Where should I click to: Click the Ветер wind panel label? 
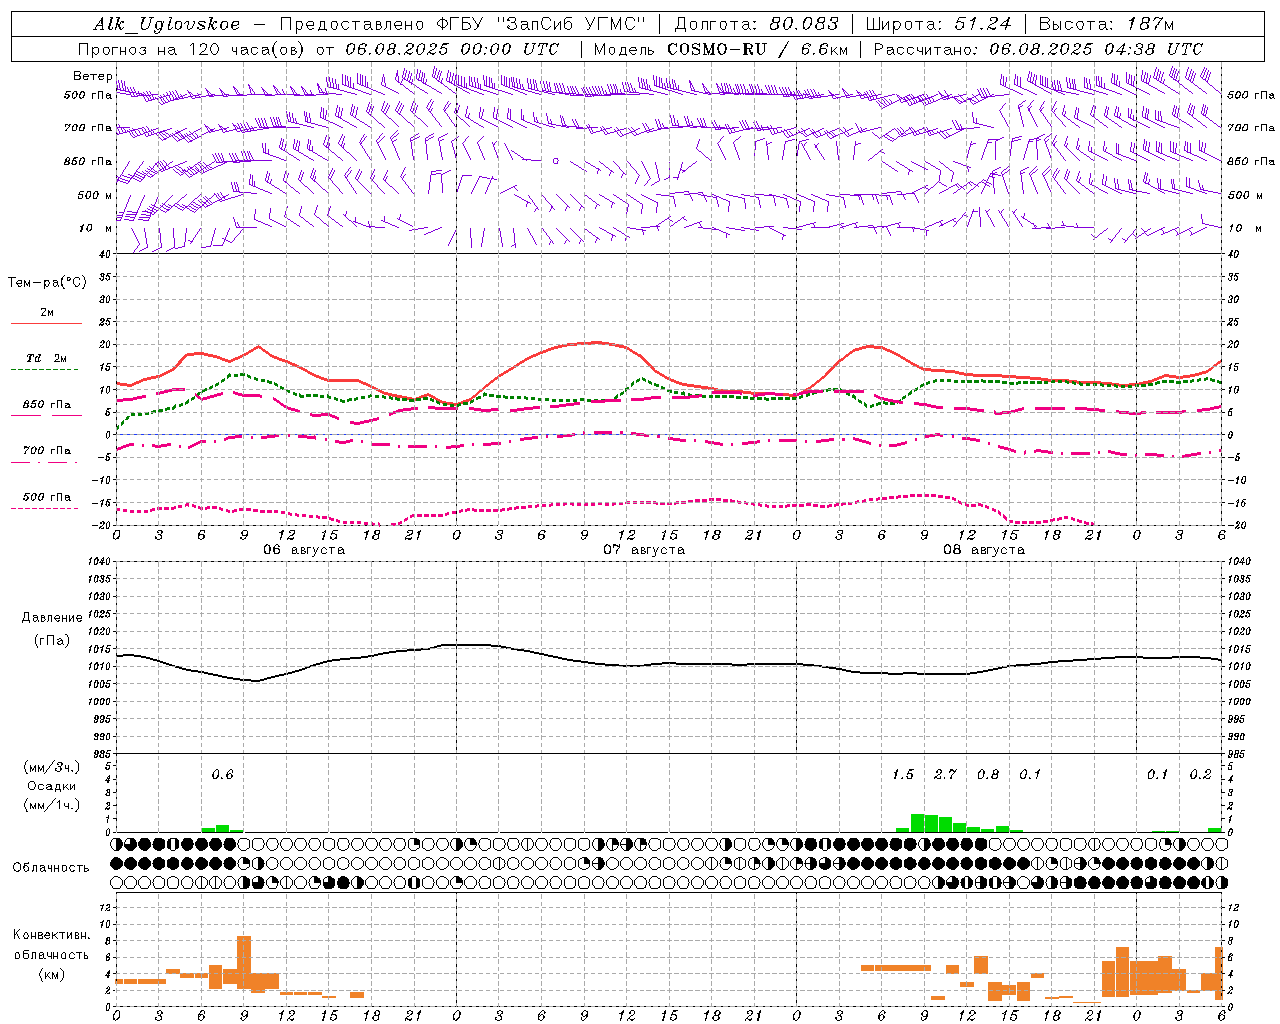pos(92,76)
